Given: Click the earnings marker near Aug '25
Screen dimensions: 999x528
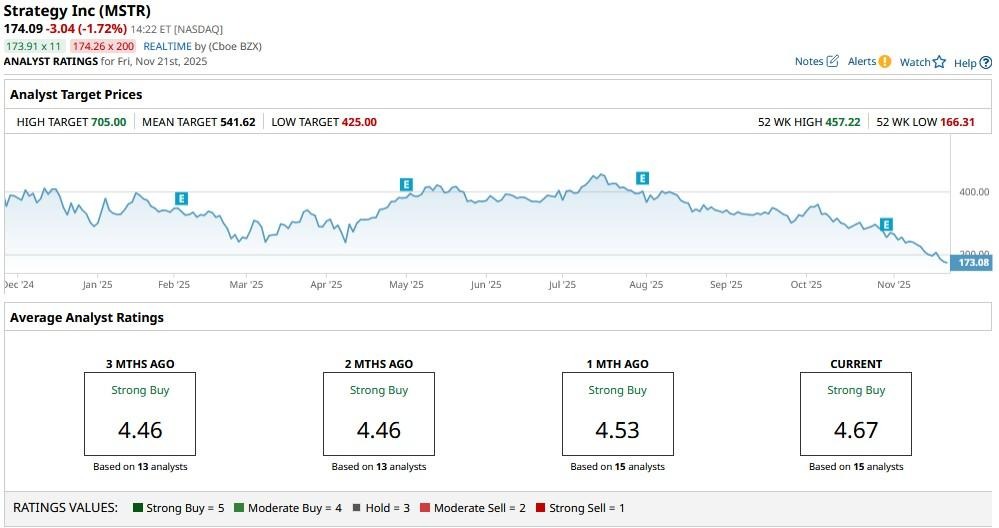Looking at the screenshot, I should coord(642,178).
